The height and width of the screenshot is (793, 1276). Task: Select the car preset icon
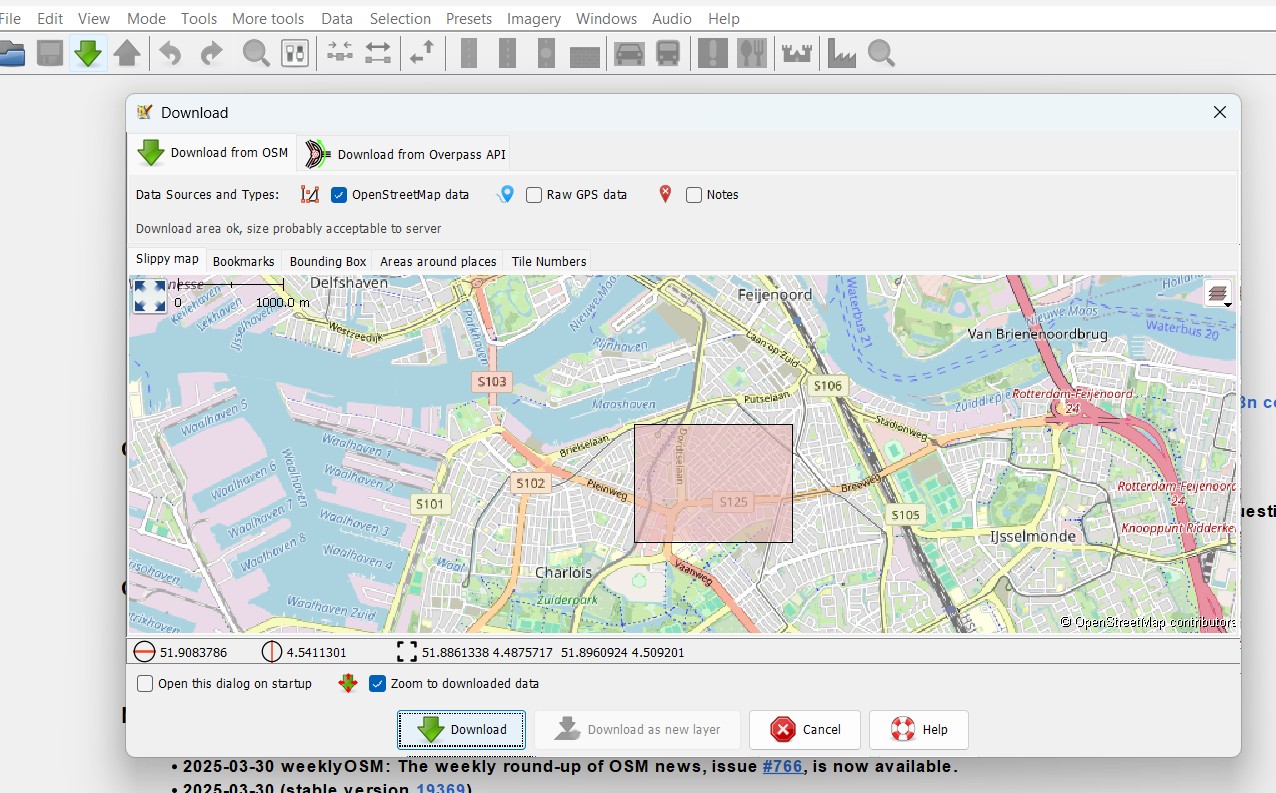point(629,53)
